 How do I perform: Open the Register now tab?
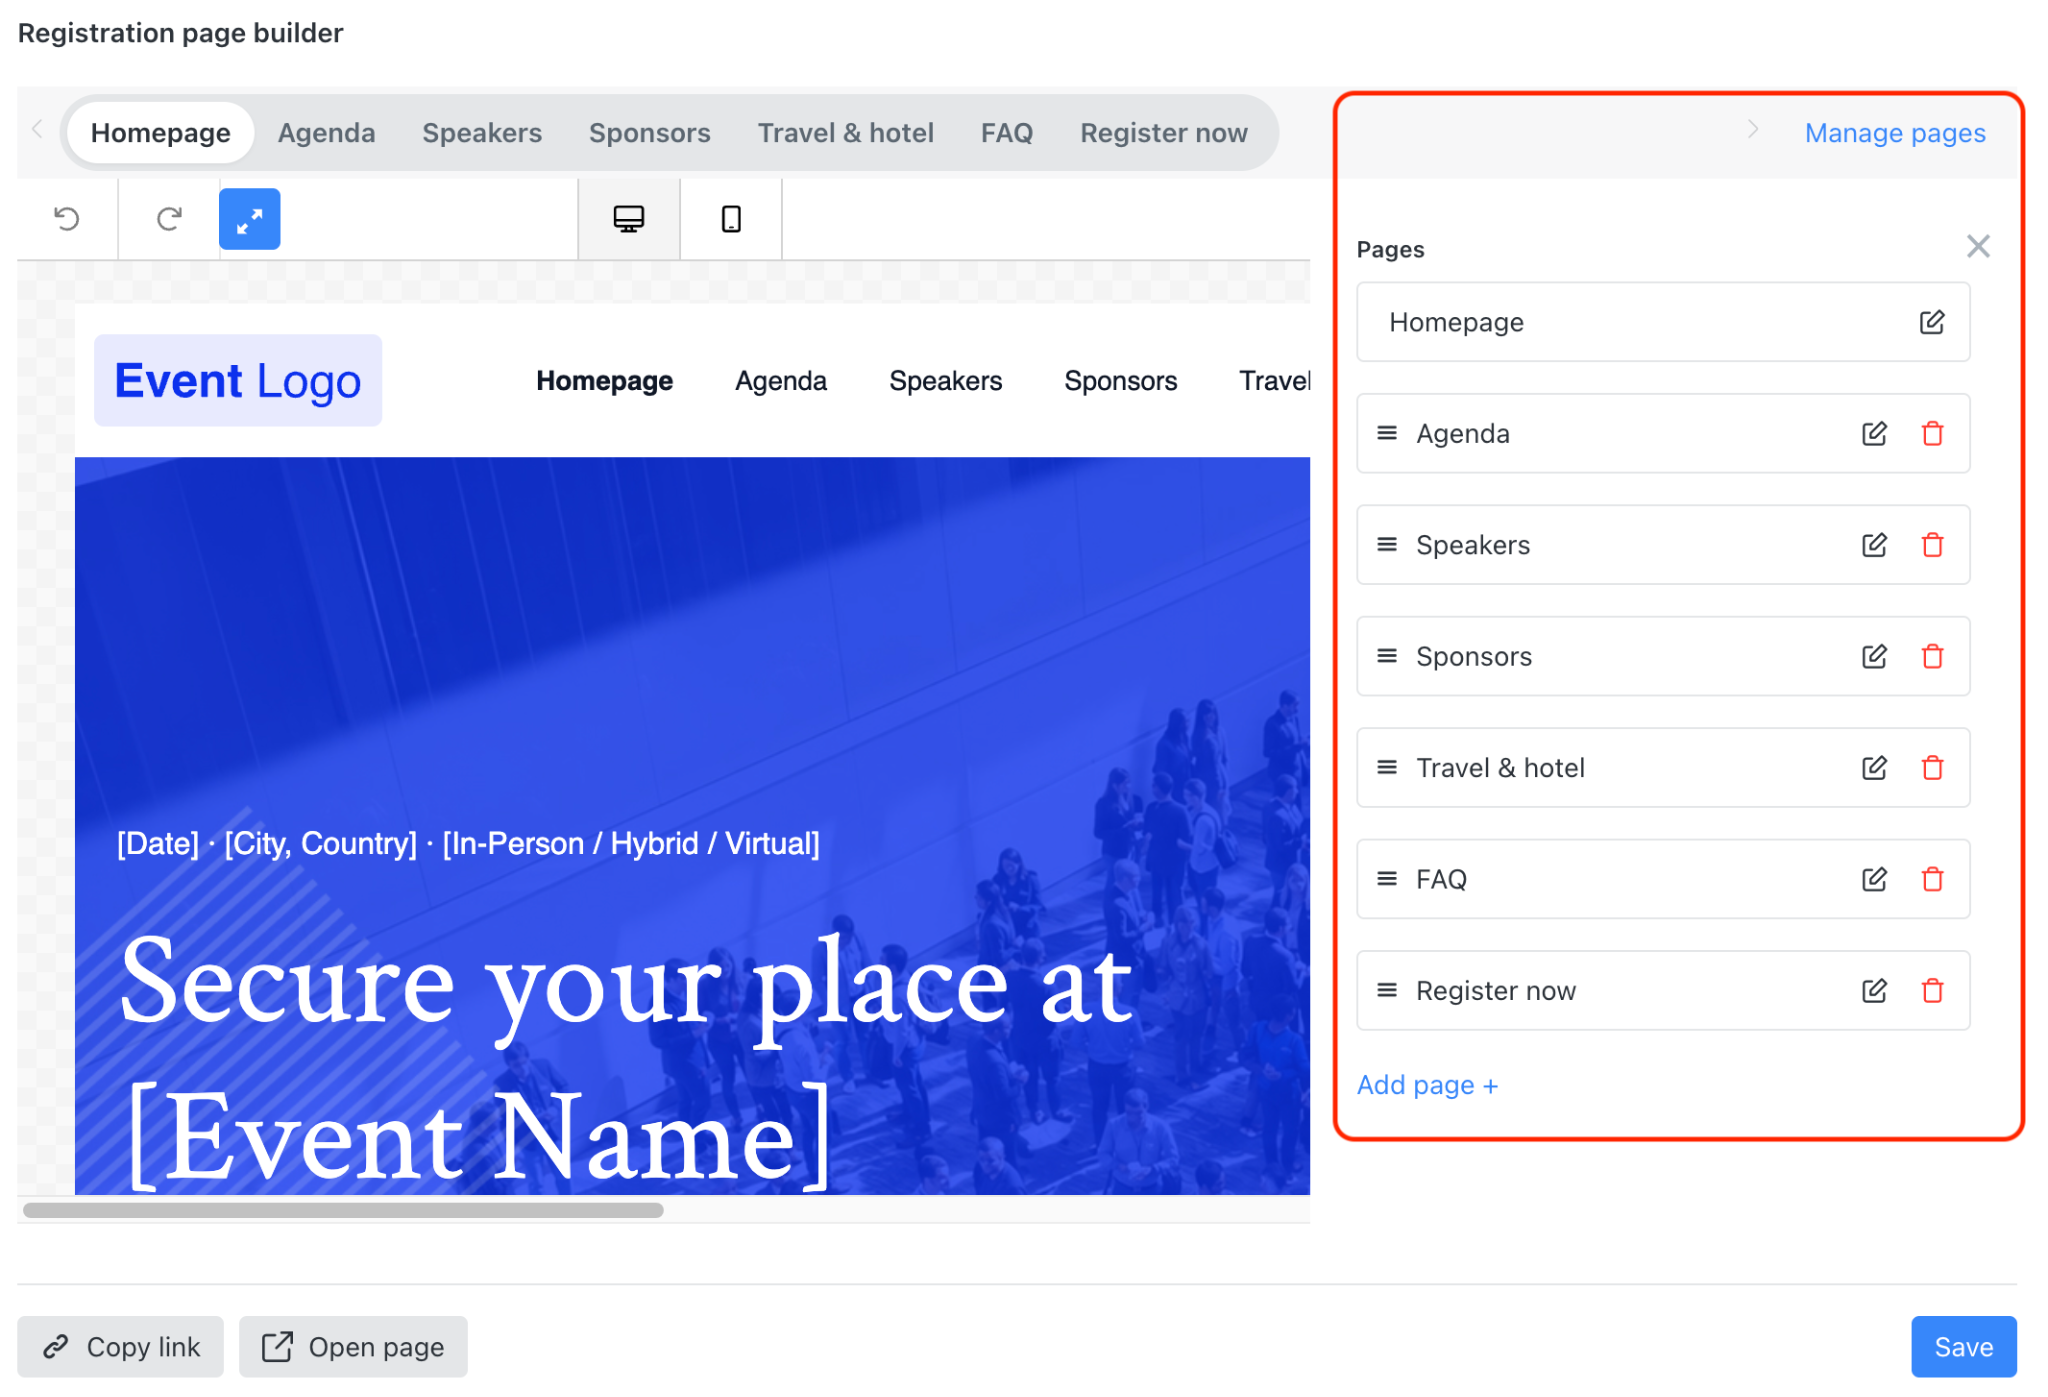point(1163,133)
